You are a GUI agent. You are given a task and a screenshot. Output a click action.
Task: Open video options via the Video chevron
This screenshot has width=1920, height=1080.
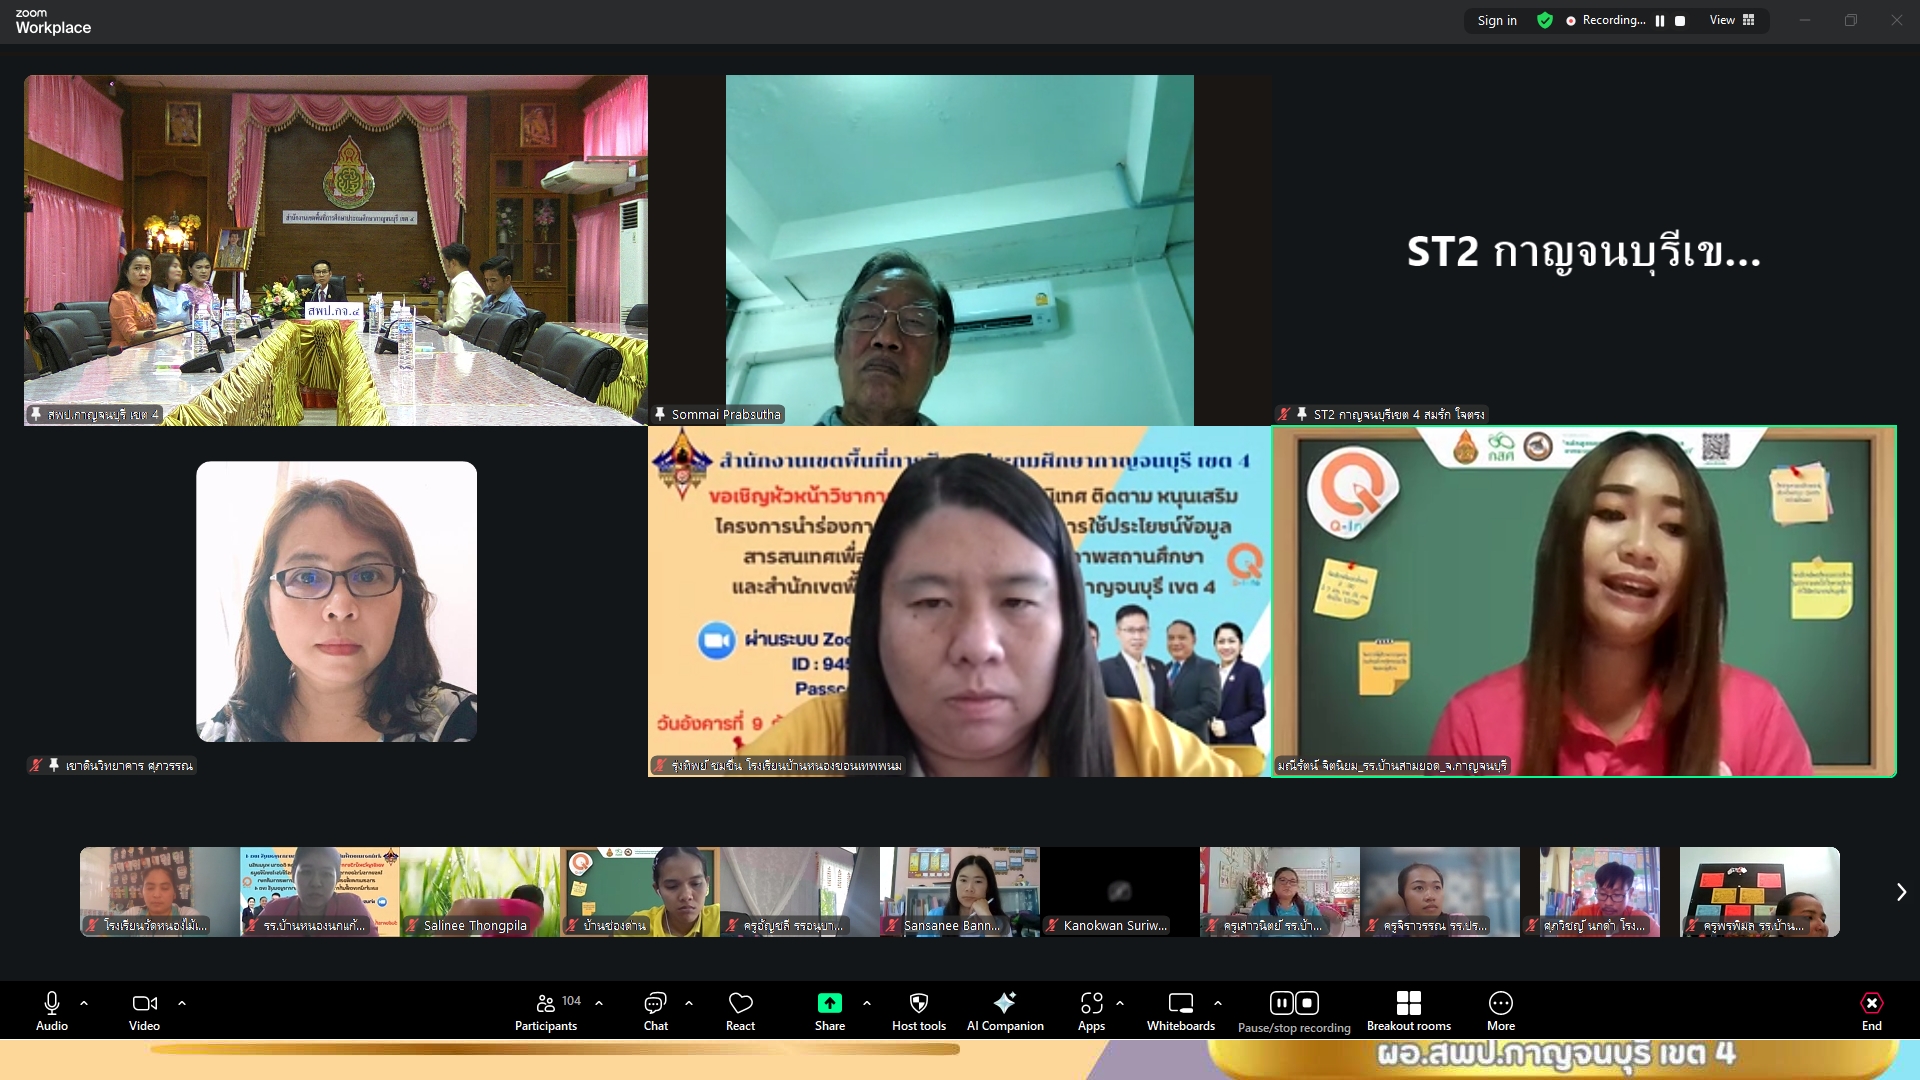coord(182,1003)
